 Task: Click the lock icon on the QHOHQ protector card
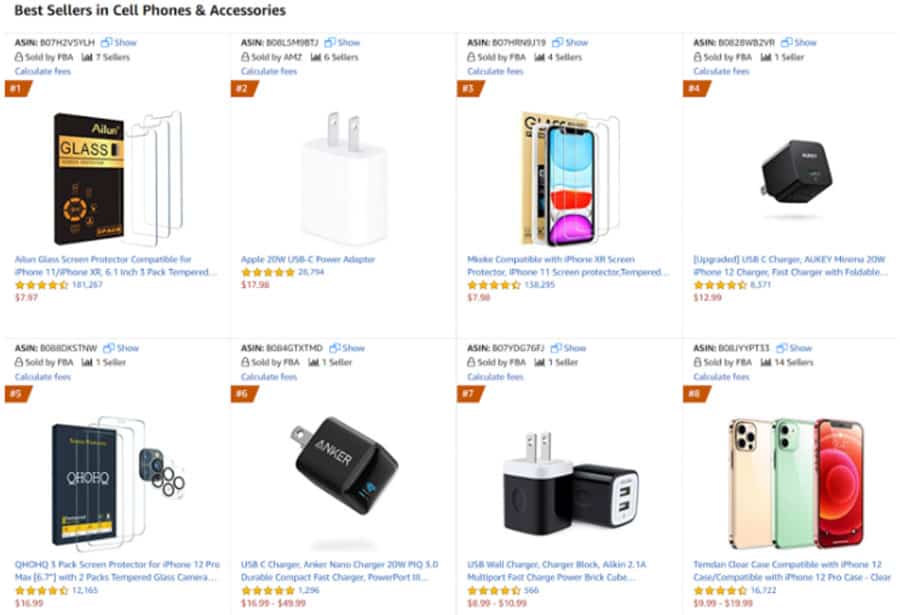pos(17,362)
